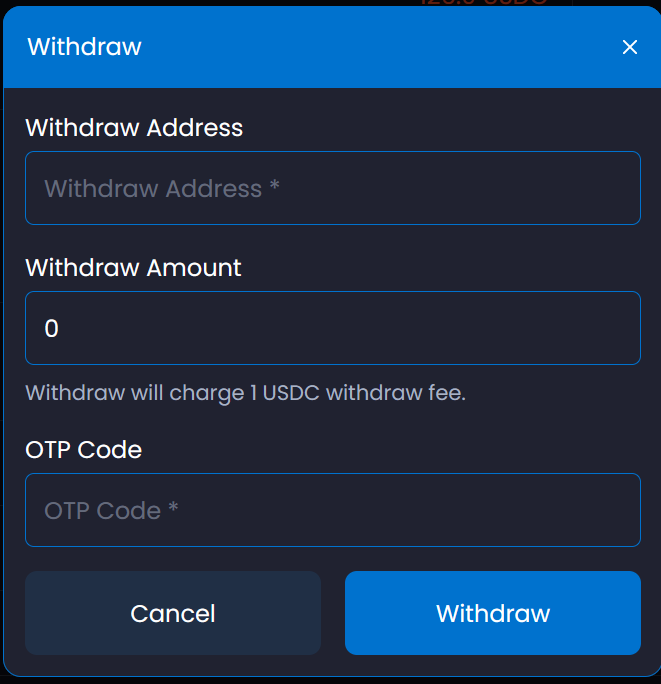Click the 1 USDC withdraw fee notice
Image resolution: width=661 pixels, height=684 pixels.
(x=245, y=393)
